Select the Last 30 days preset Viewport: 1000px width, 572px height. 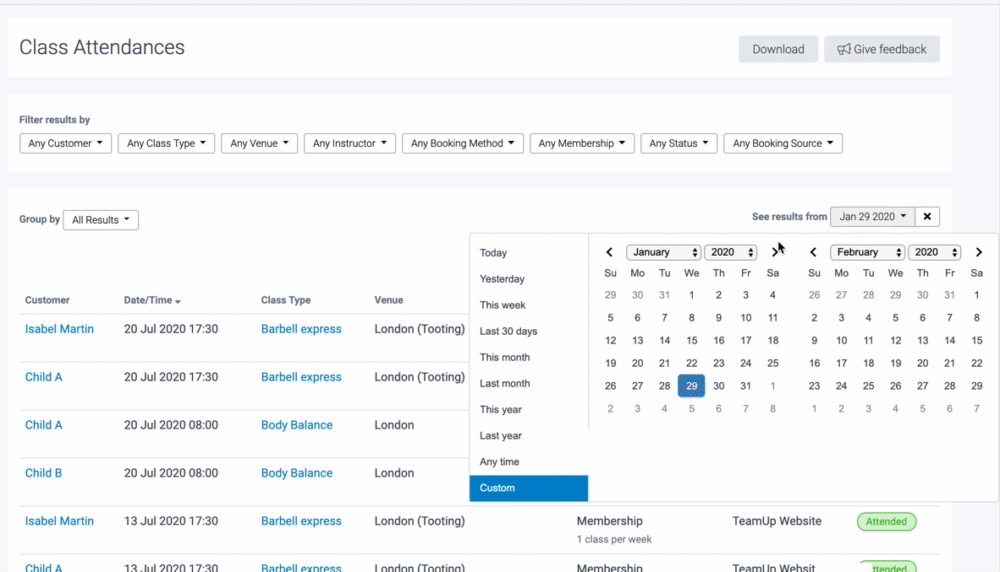click(508, 331)
